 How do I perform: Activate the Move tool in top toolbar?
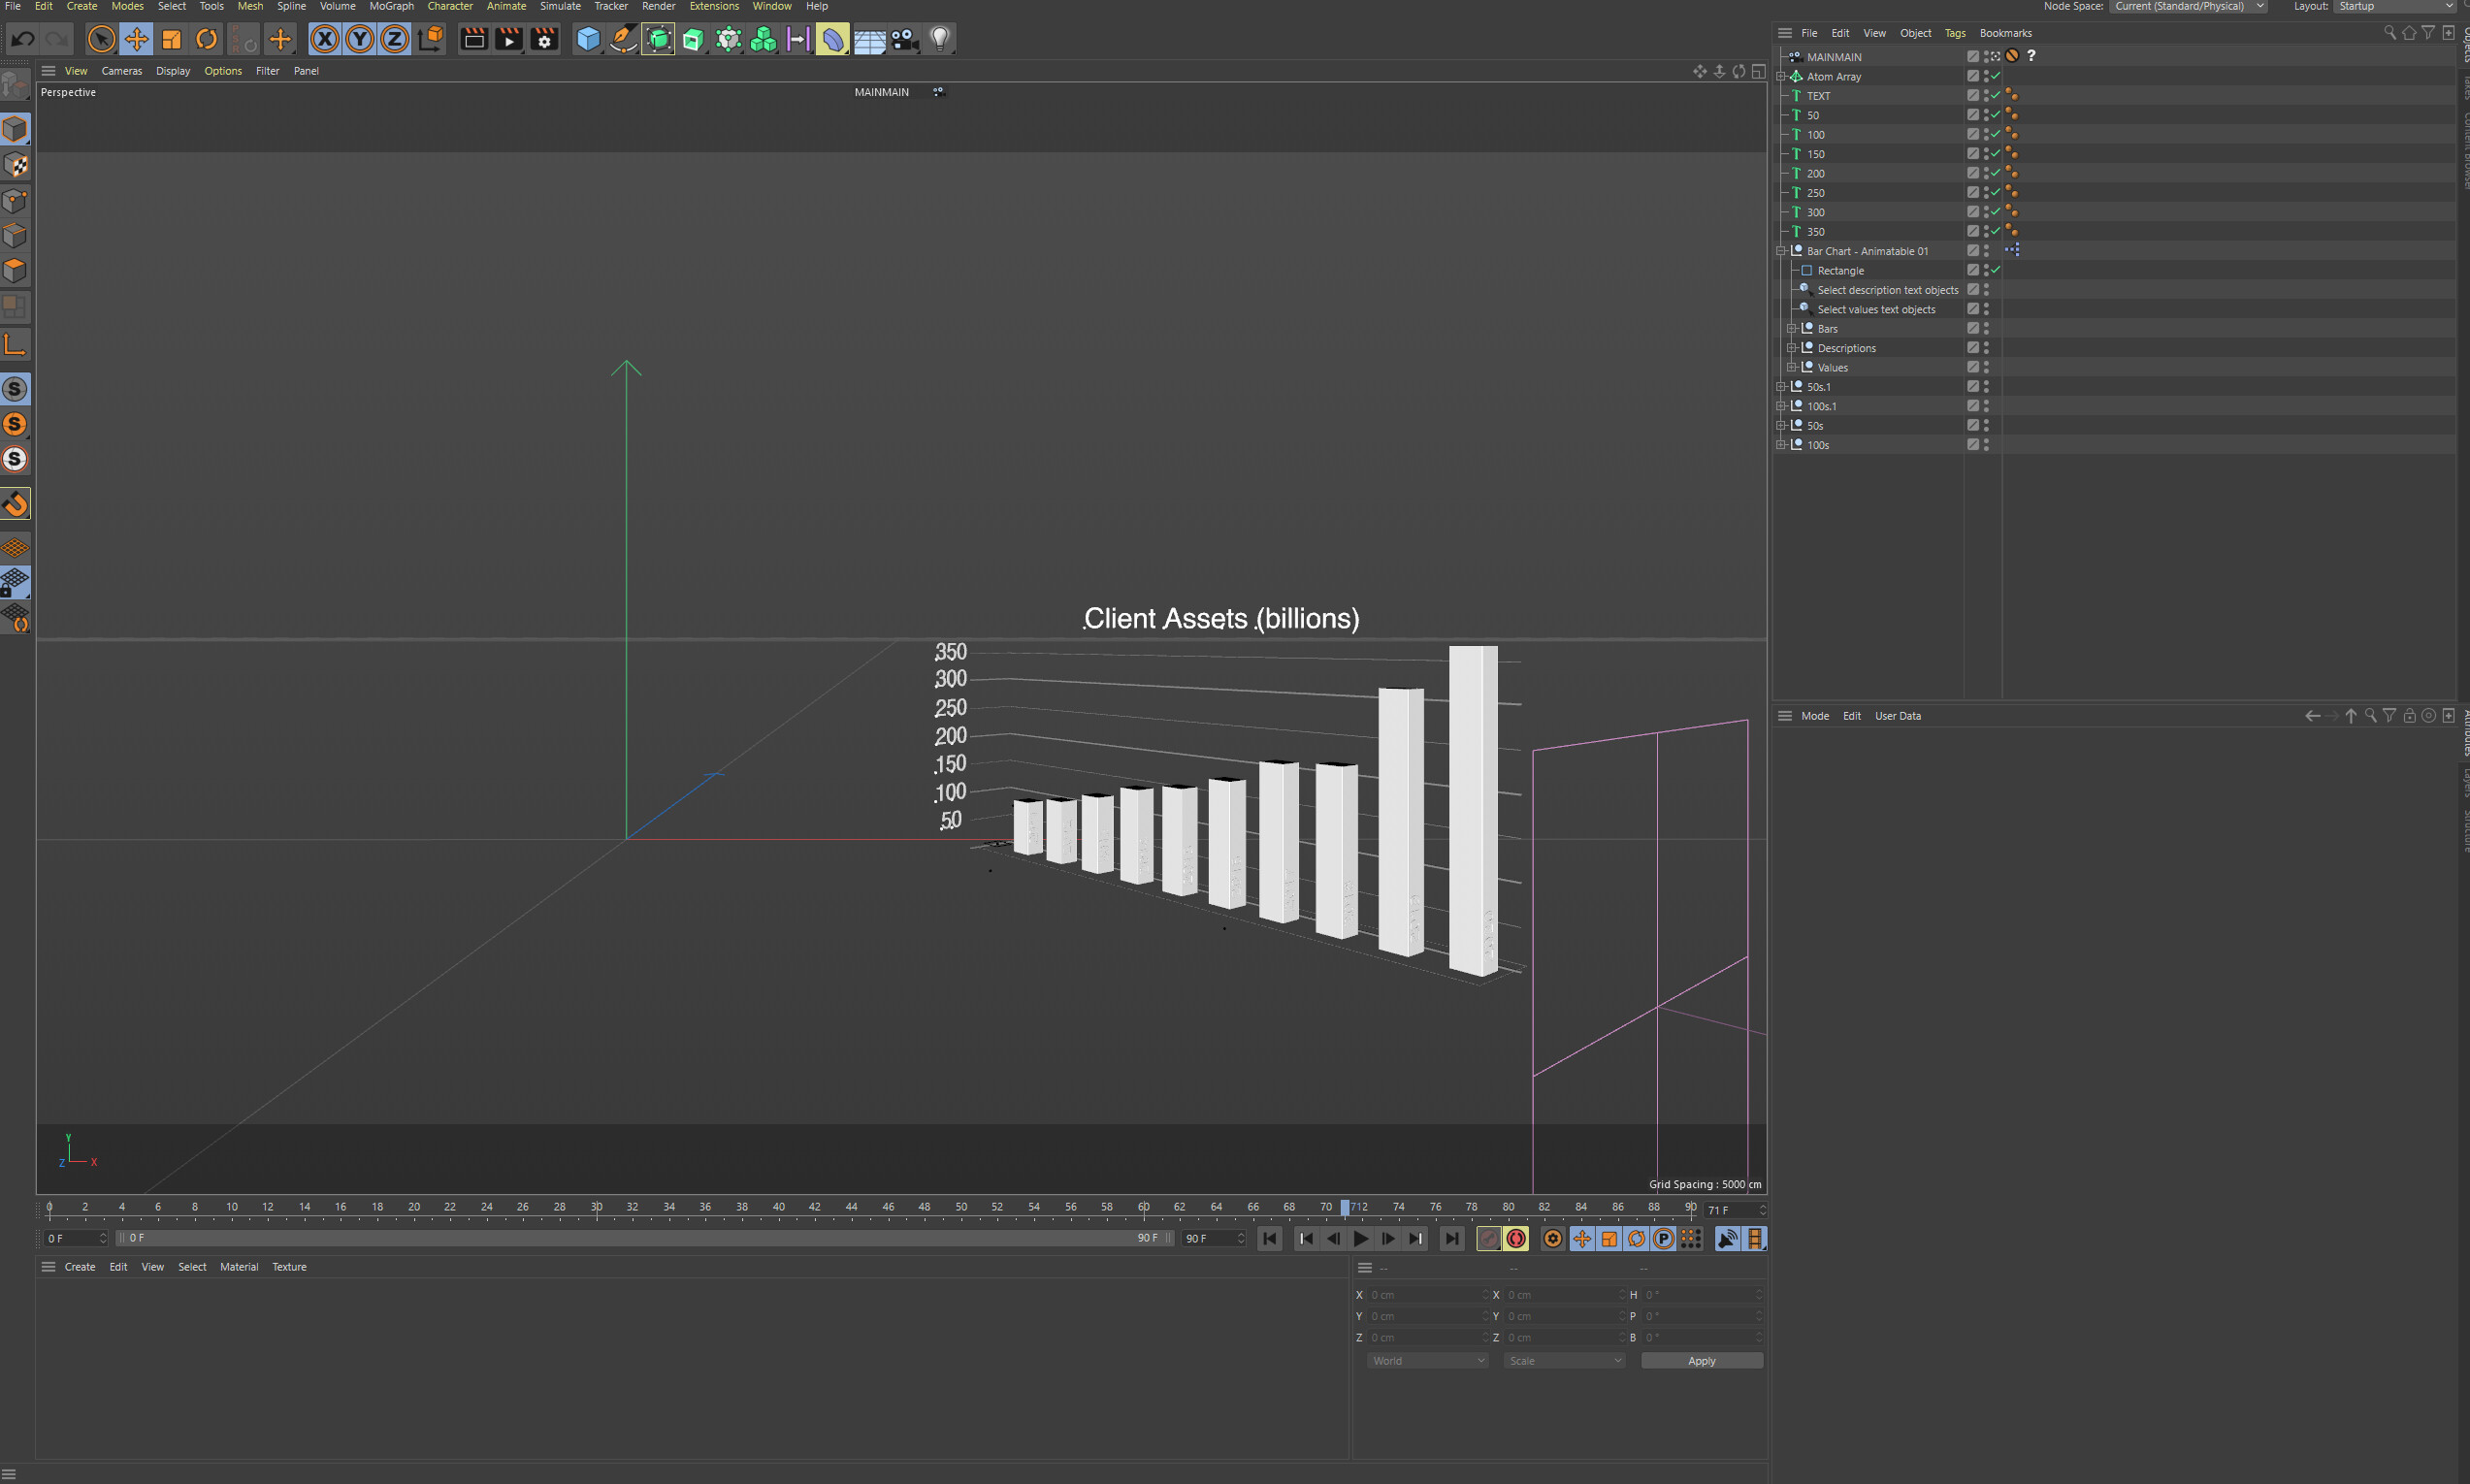[136, 39]
